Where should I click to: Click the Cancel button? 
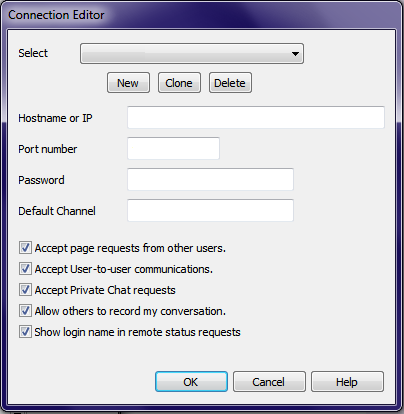pos(269,382)
